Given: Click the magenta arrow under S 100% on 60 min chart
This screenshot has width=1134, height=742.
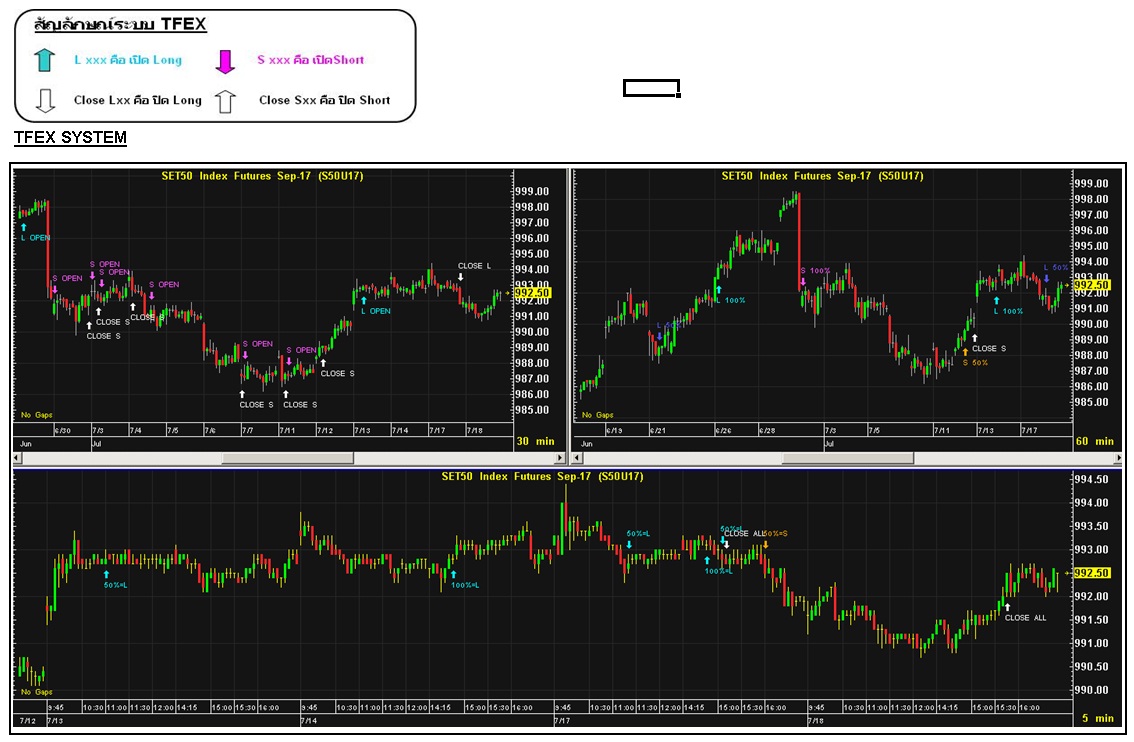Looking at the screenshot, I should pyautogui.click(x=803, y=281).
